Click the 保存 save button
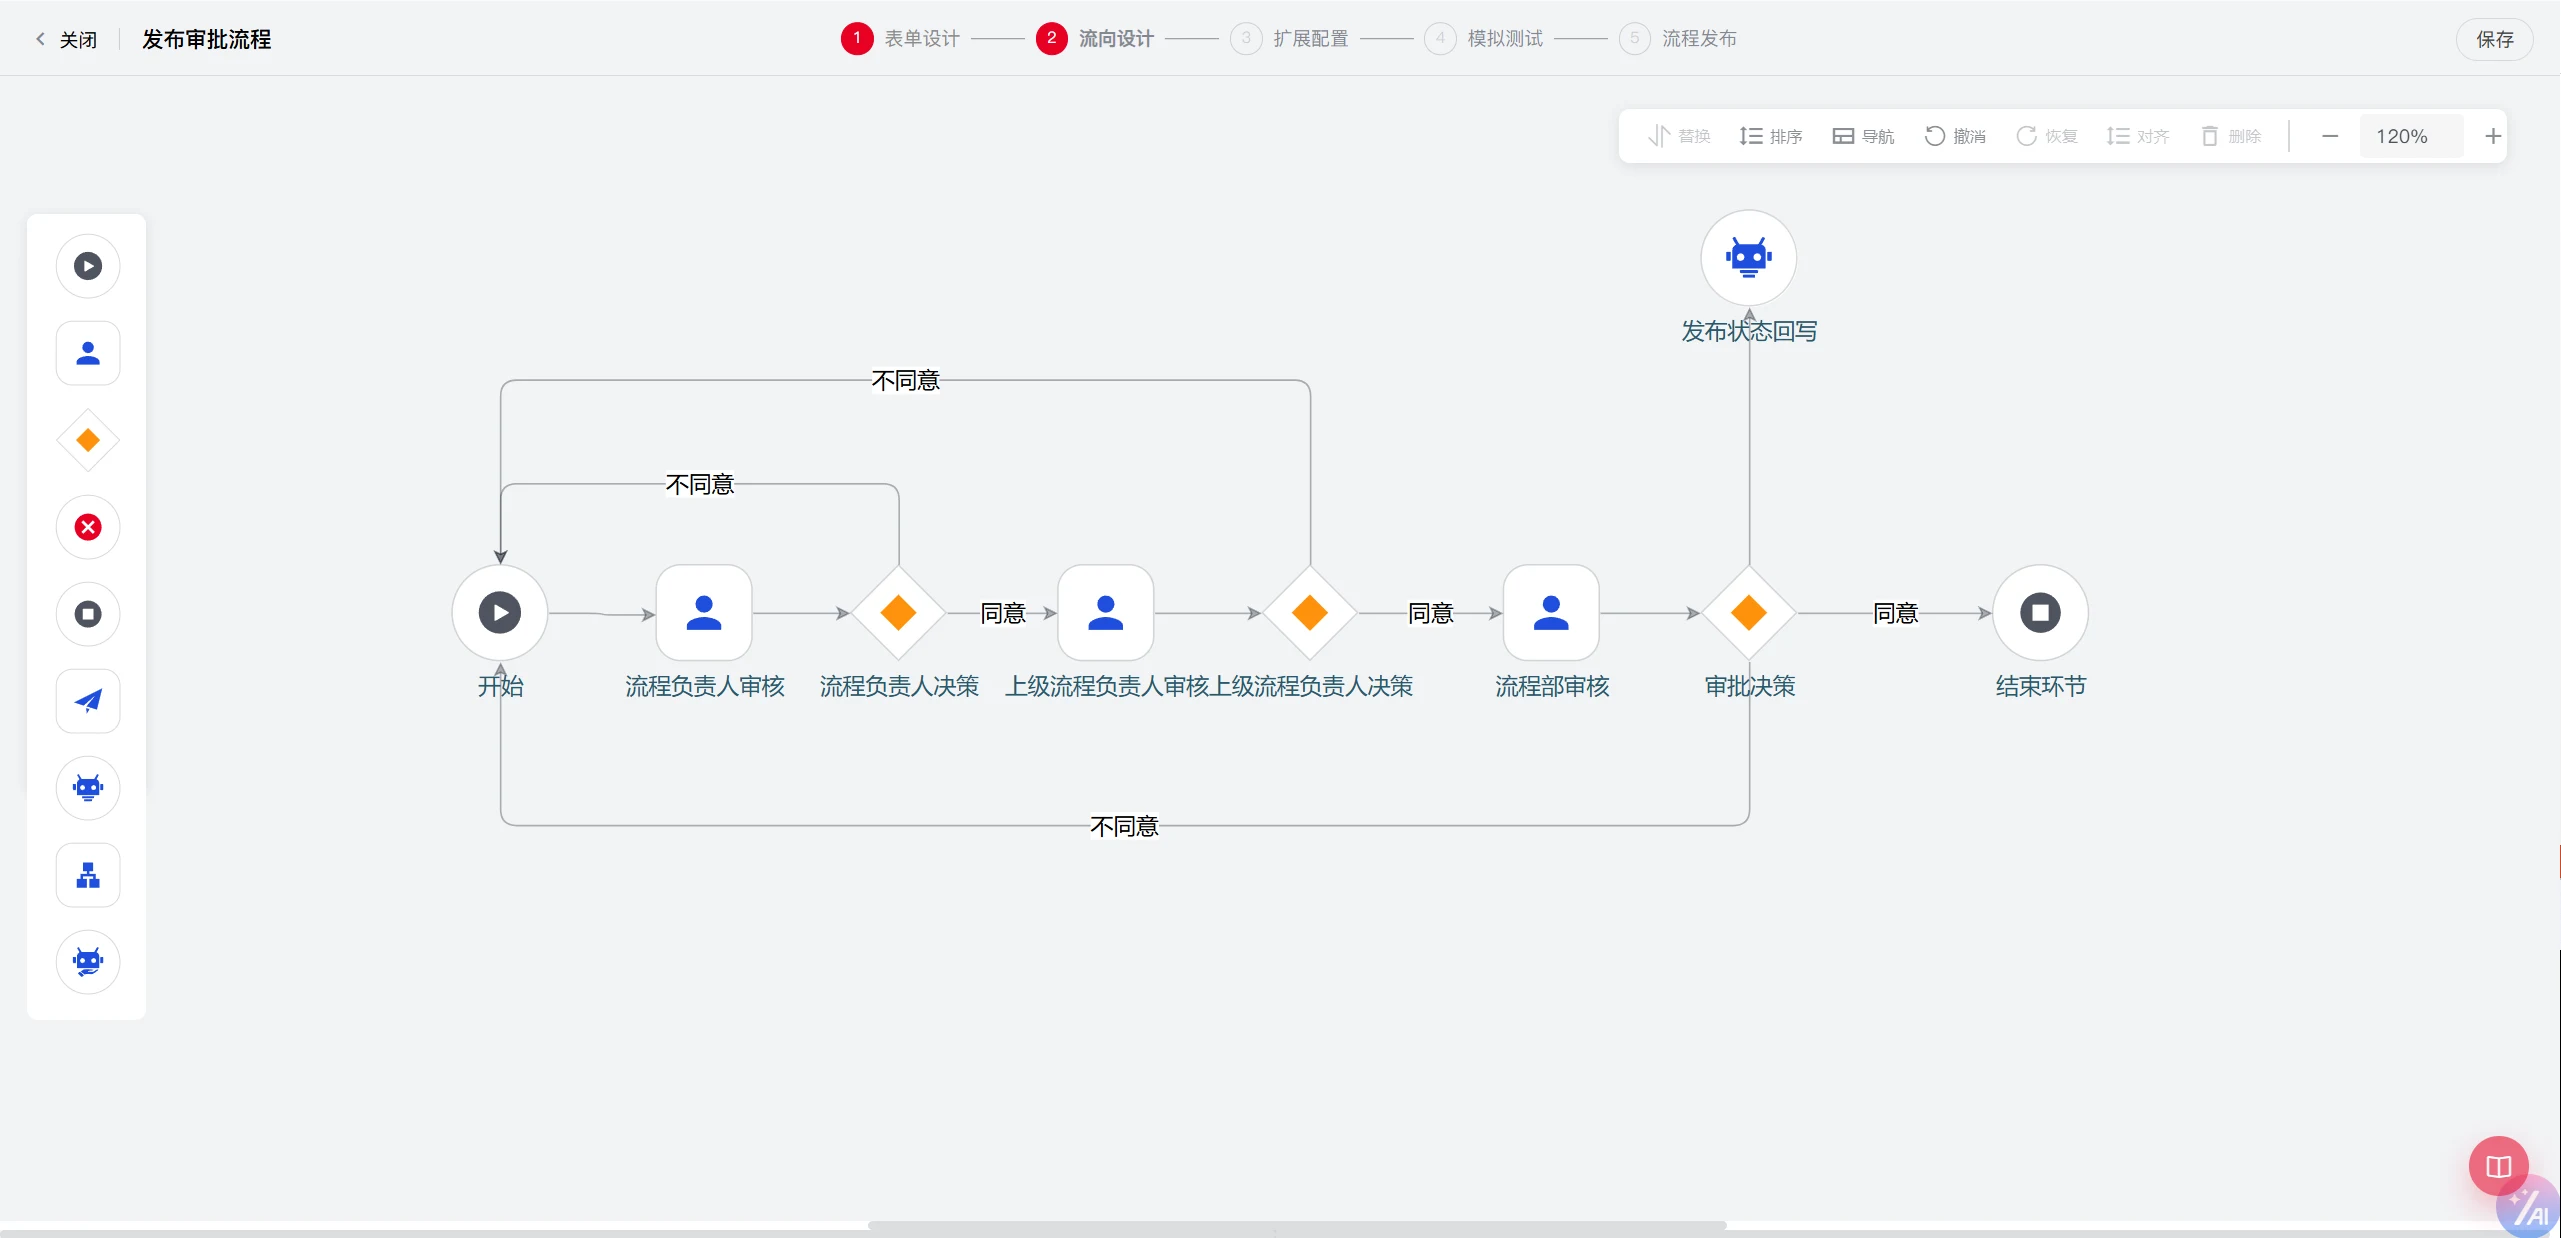Screen dimensions: 2561x1238 coord(2494,39)
